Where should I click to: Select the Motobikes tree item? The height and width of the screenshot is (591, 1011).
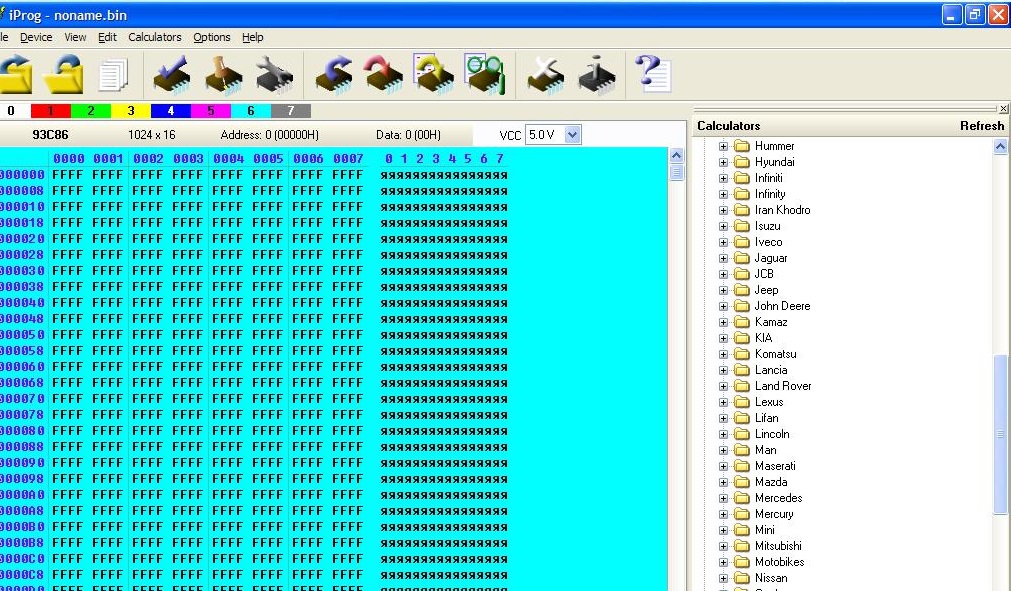(x=780, y=562)
